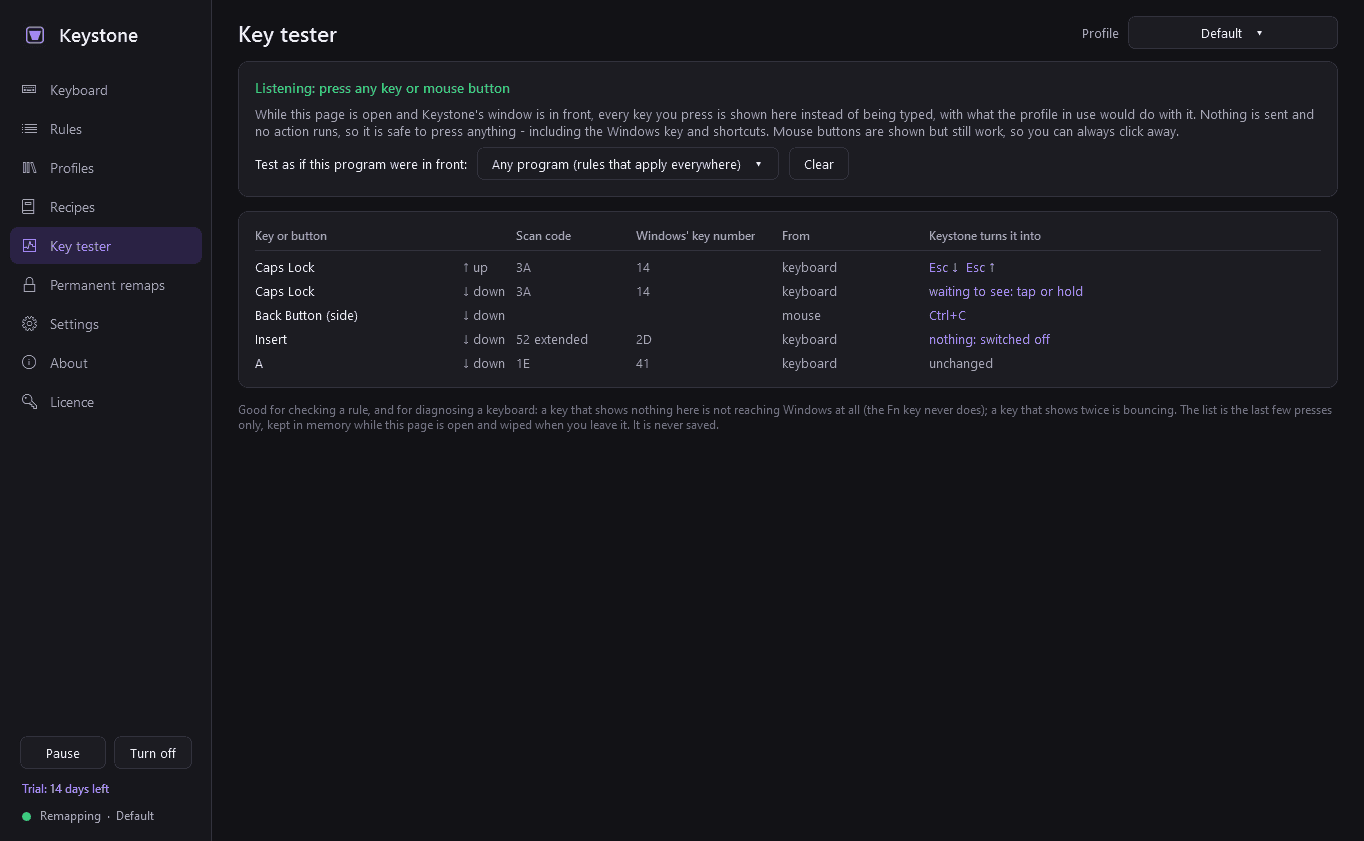Click the '2D' key number cell
The height and width of the screenshot is (841, 1364).
coord(644,340)
